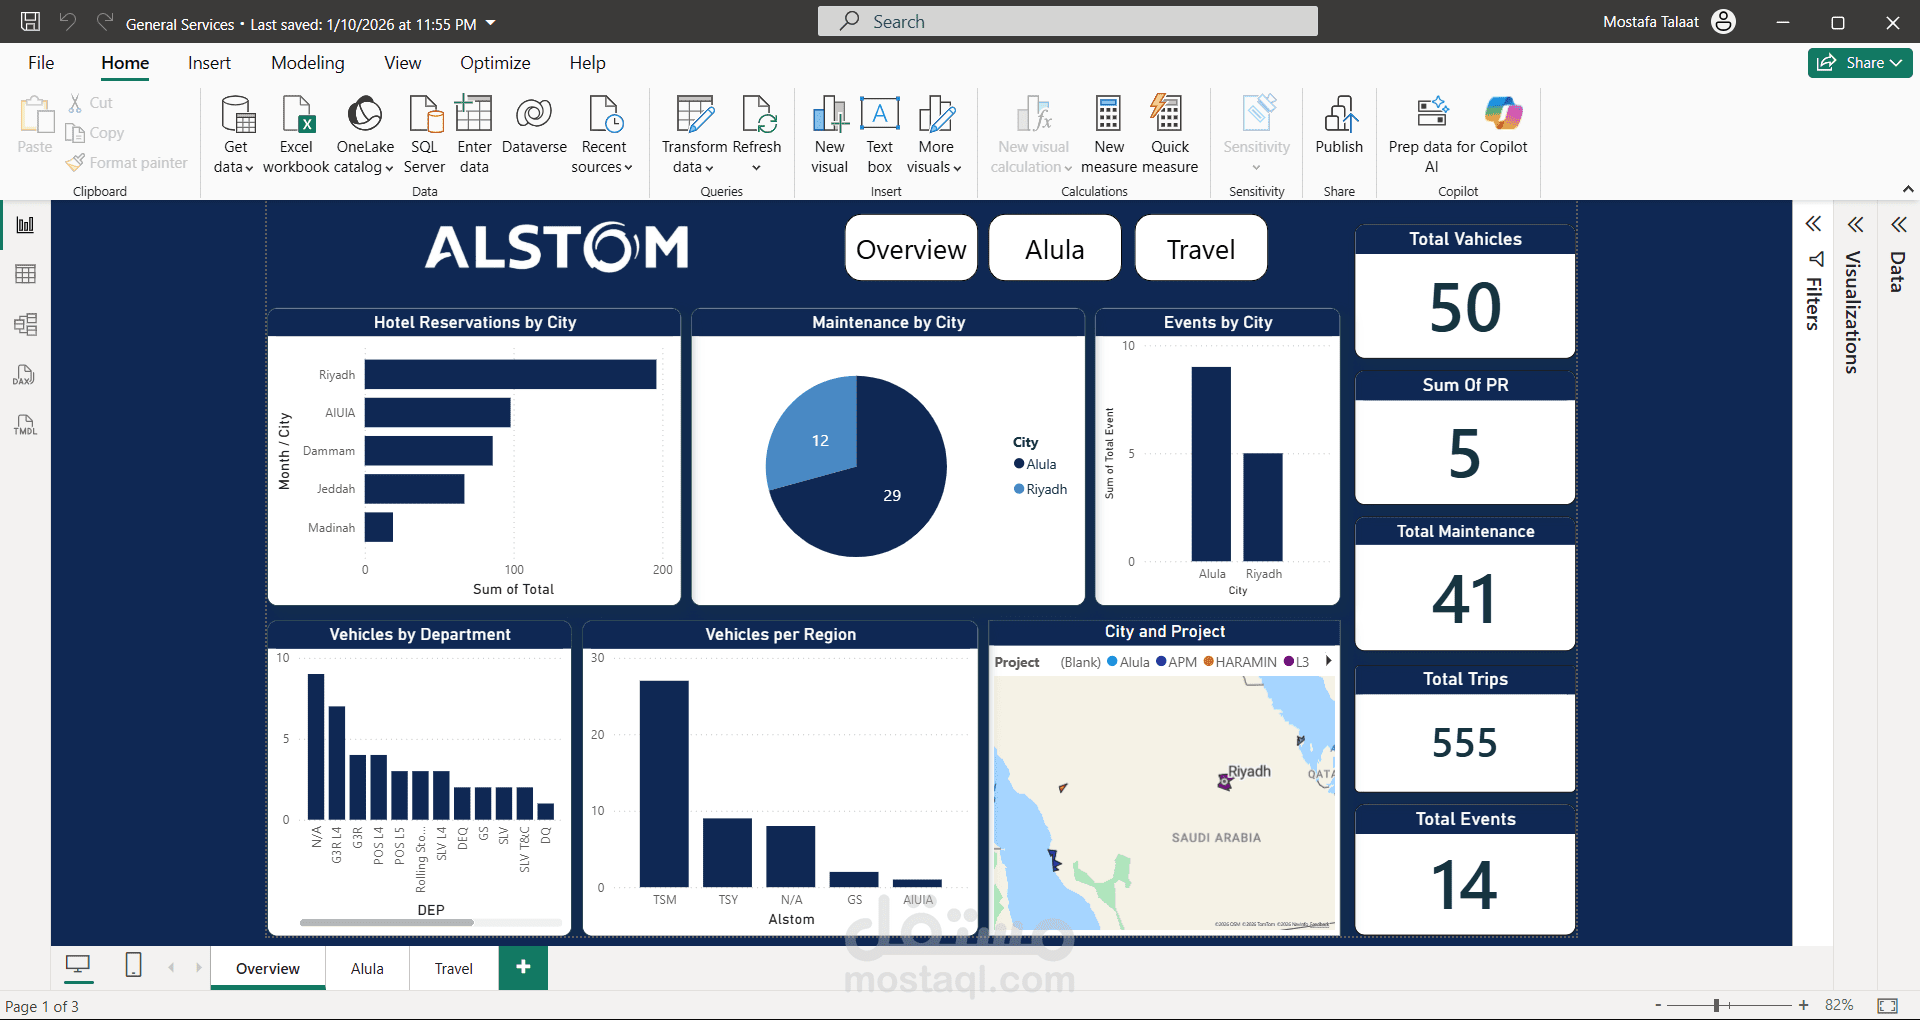Screen dimensions: 1920x1020
Task: Click the Overview navigation button on canvas
Action: point(911,249)
